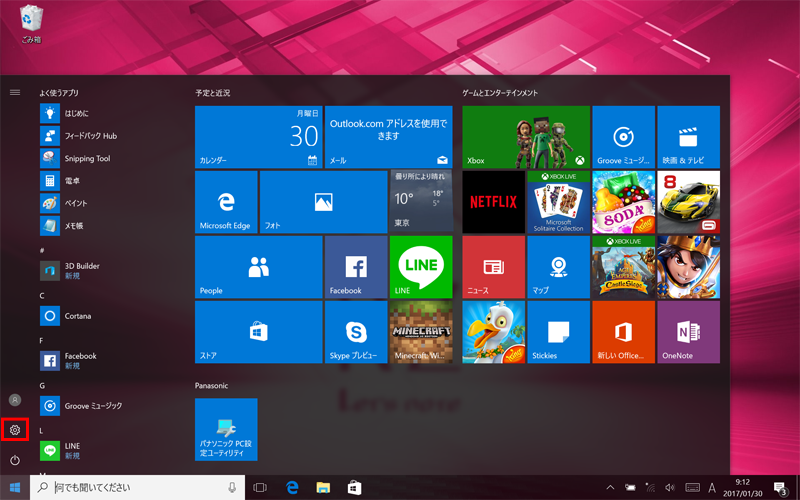The width and height of the screenshot is (800, 500).
Task: Open the マップ tile
Action: click(559, 267)
